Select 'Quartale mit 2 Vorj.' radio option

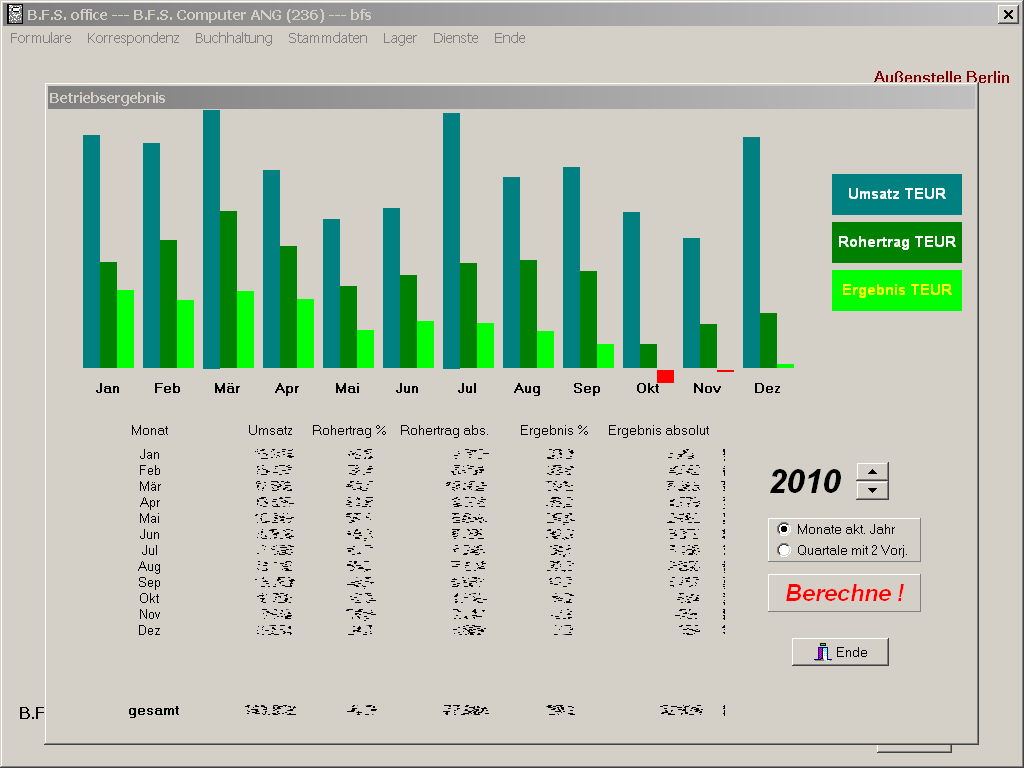click(784, 551)
